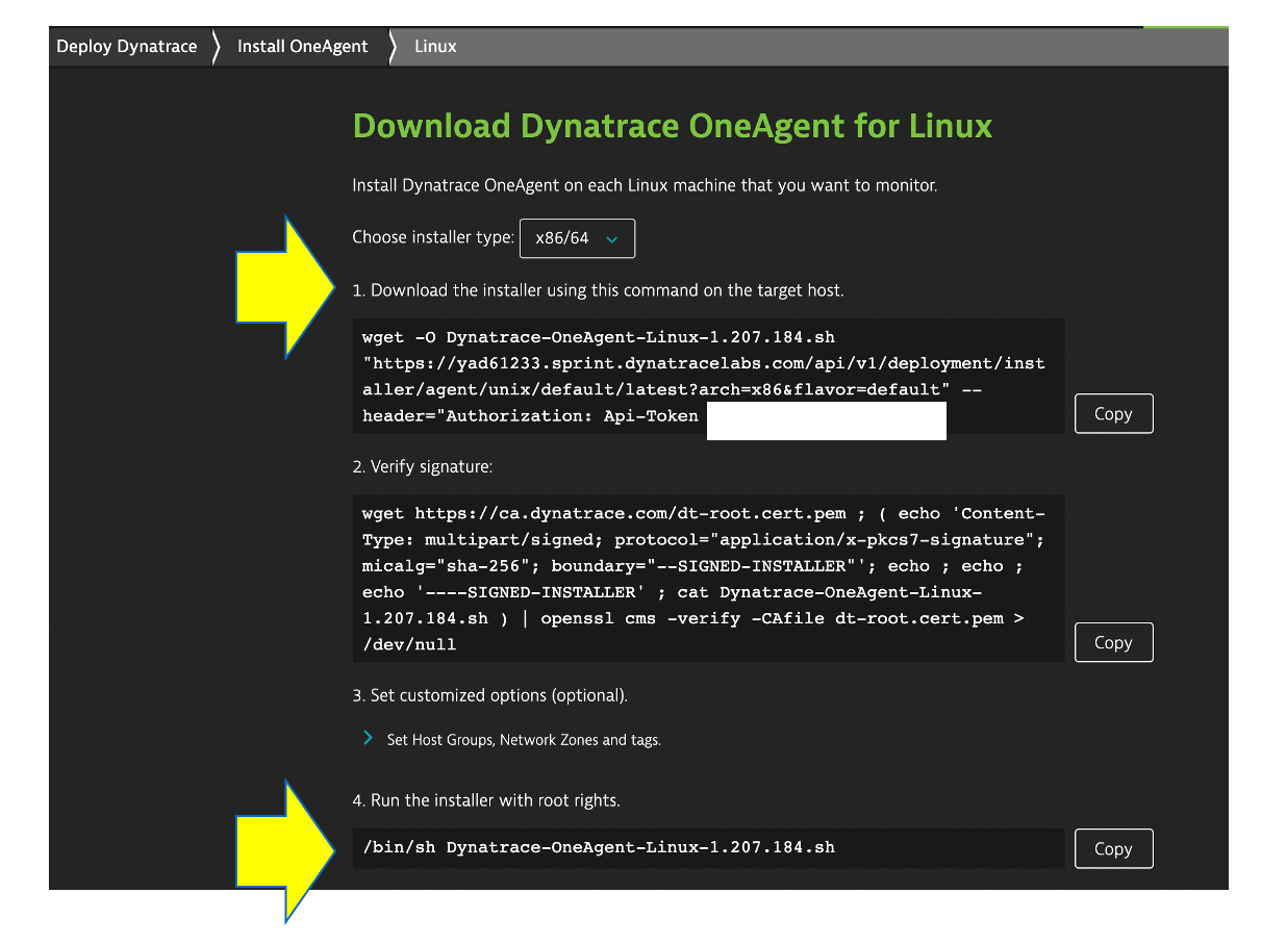Image resolution: width=1262 pixels, height=945 pixels.
Task: Copy the wget download installer command
Action: tap(1113, 414)
